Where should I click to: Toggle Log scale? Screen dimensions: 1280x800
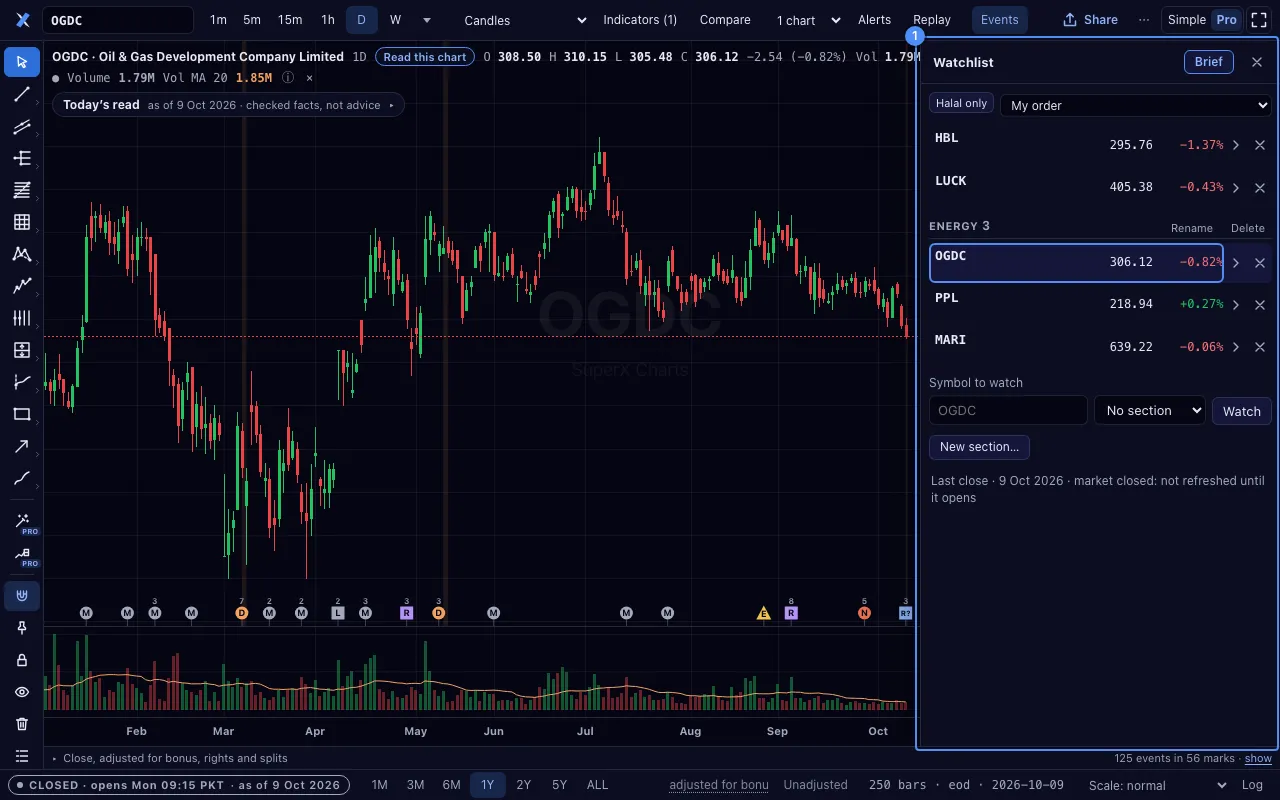tap(1251, 785)
